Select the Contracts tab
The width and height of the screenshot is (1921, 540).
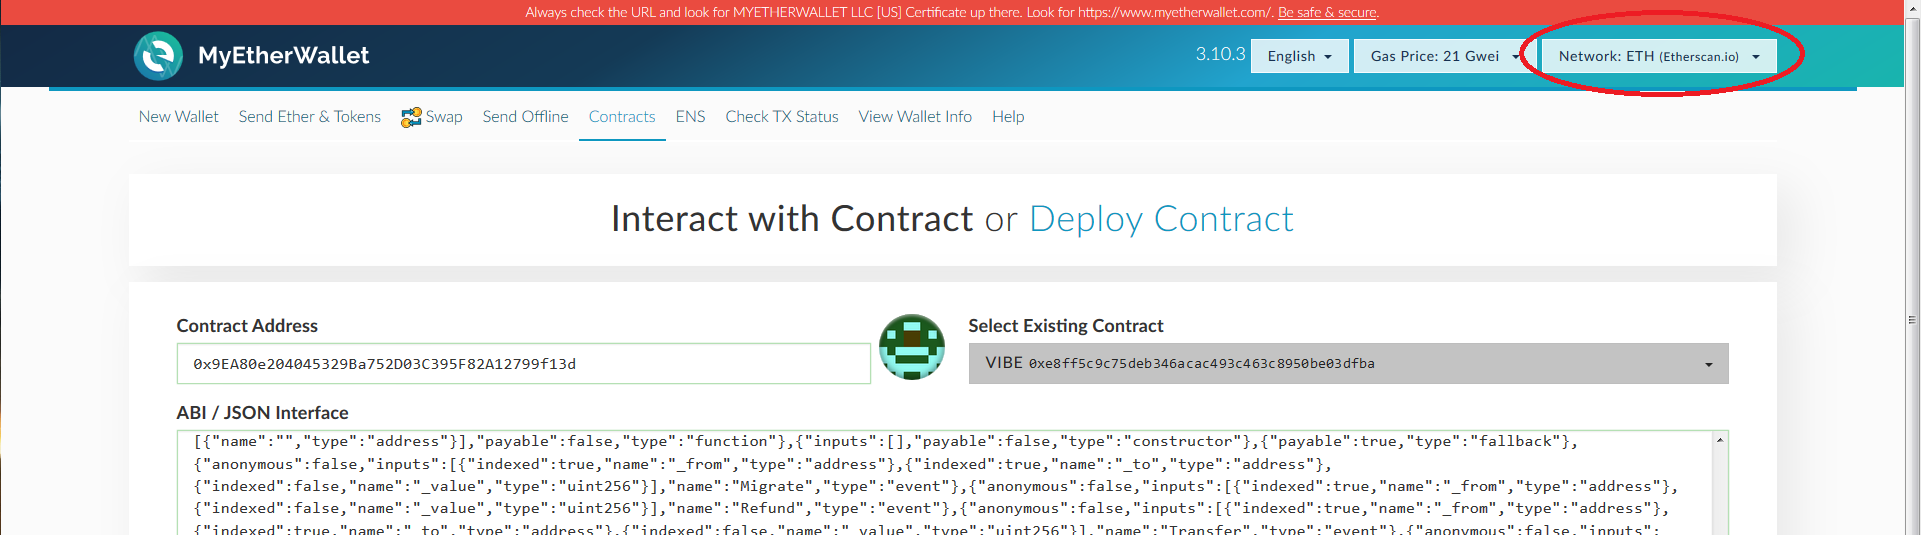(x=622, y=117)
